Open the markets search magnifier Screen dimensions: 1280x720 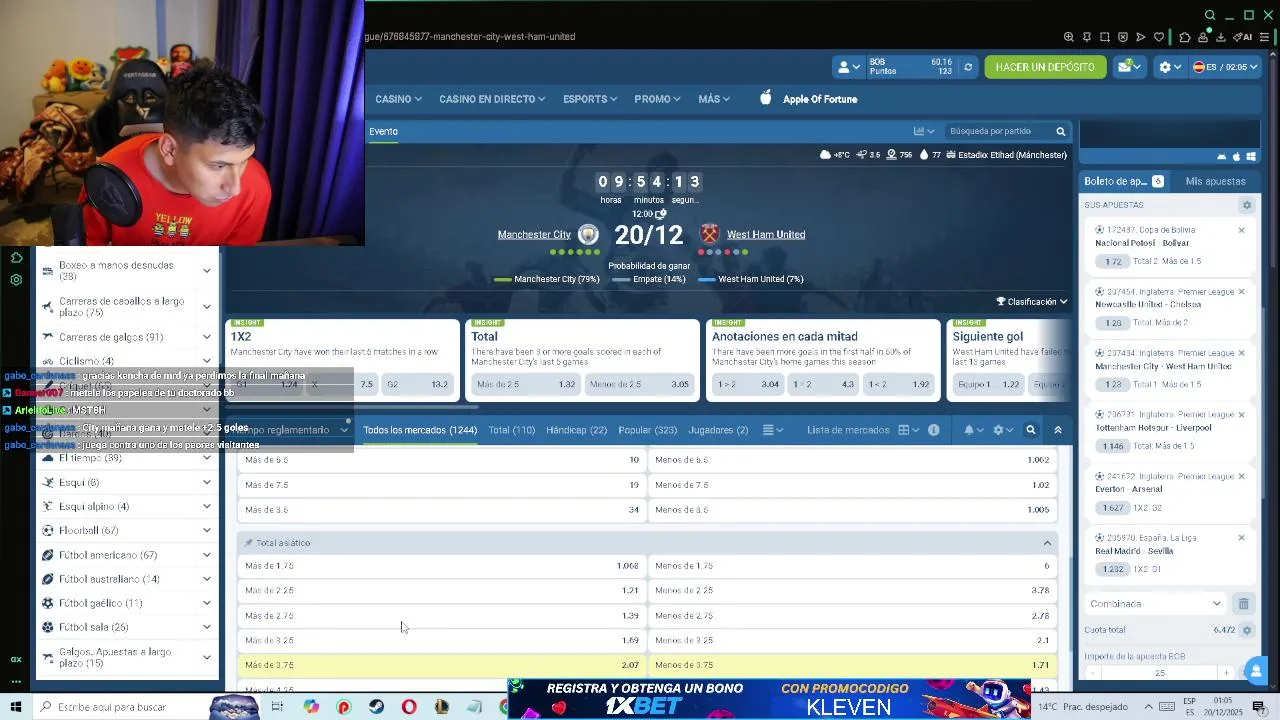[x=1031, y=430]
